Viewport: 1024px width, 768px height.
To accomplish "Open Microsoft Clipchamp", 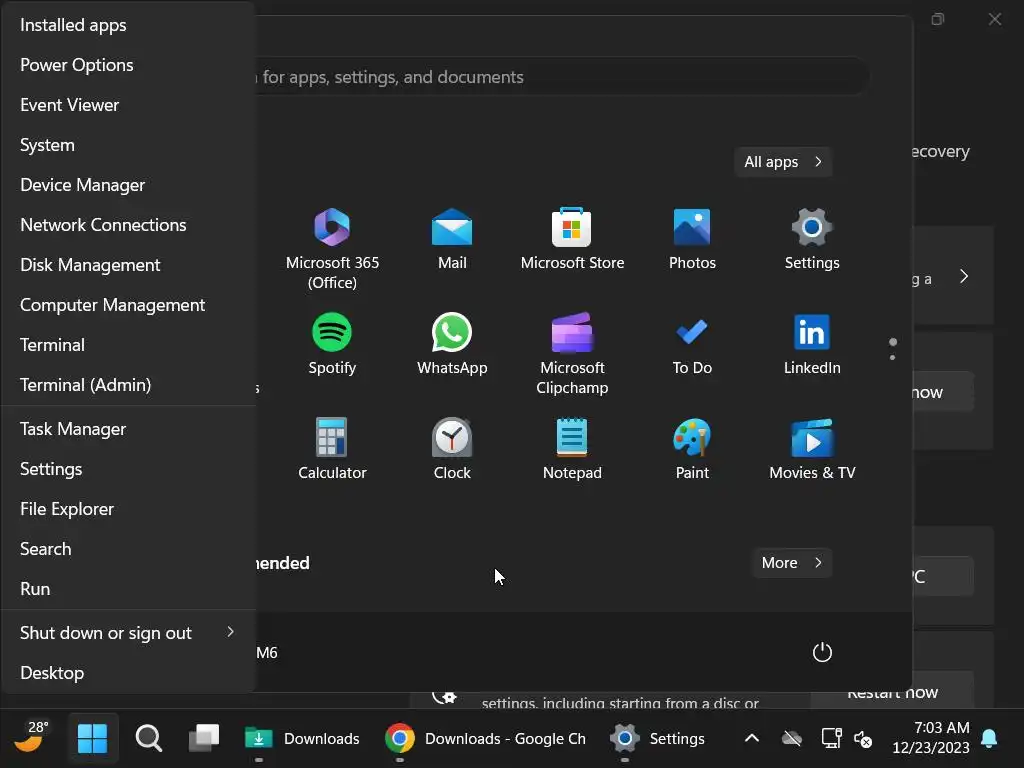I will tap(572, 353).
